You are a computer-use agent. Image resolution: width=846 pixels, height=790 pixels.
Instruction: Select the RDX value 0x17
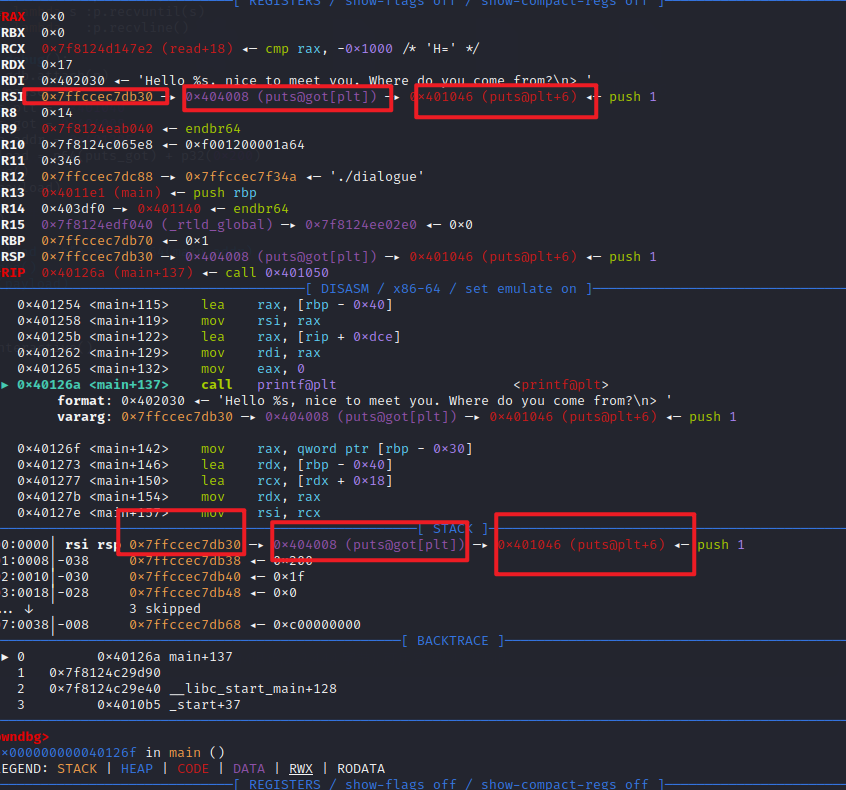tap(57, 65)
